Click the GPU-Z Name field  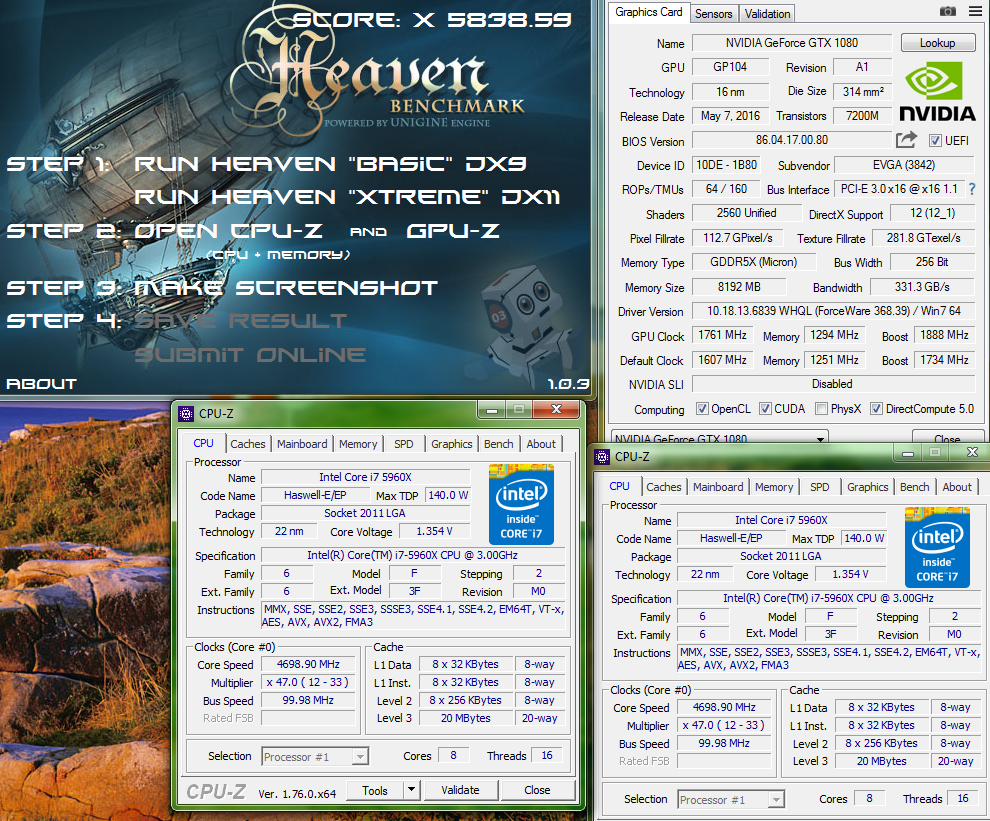point(792,43)
